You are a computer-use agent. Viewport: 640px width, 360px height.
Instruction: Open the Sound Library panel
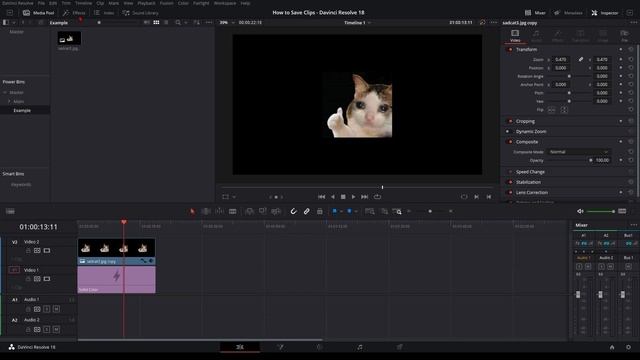click(x=140, y=13)
